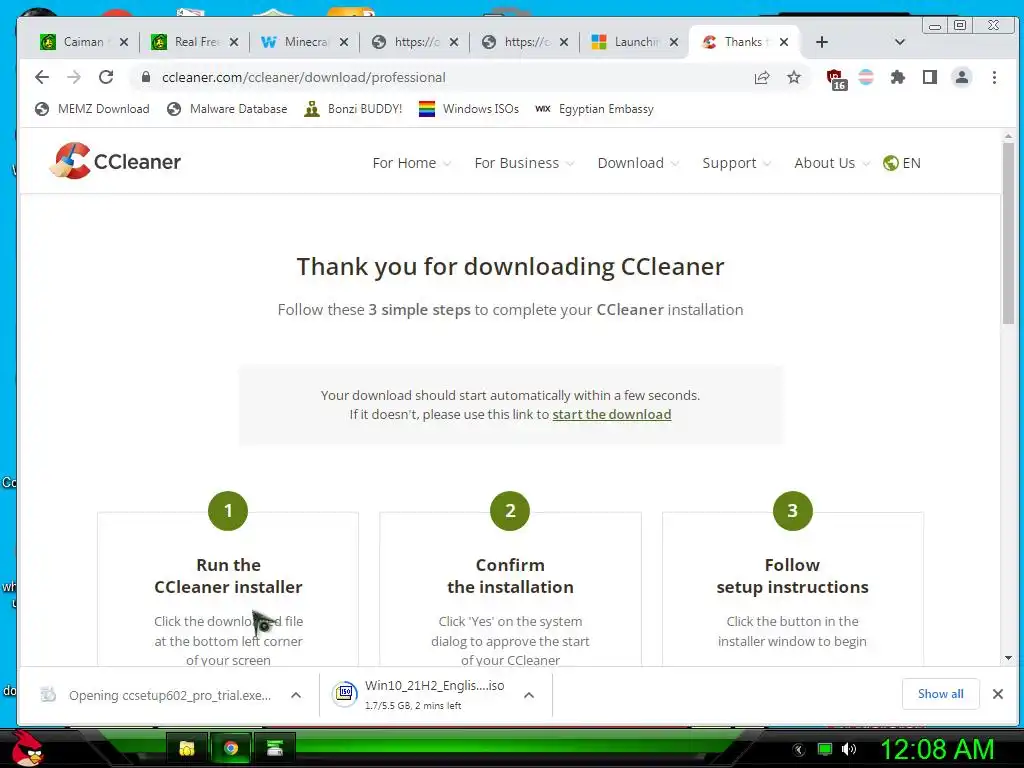
Task: Switch language with EN globe
Action: pyautogui.click(x=901, y=163)
